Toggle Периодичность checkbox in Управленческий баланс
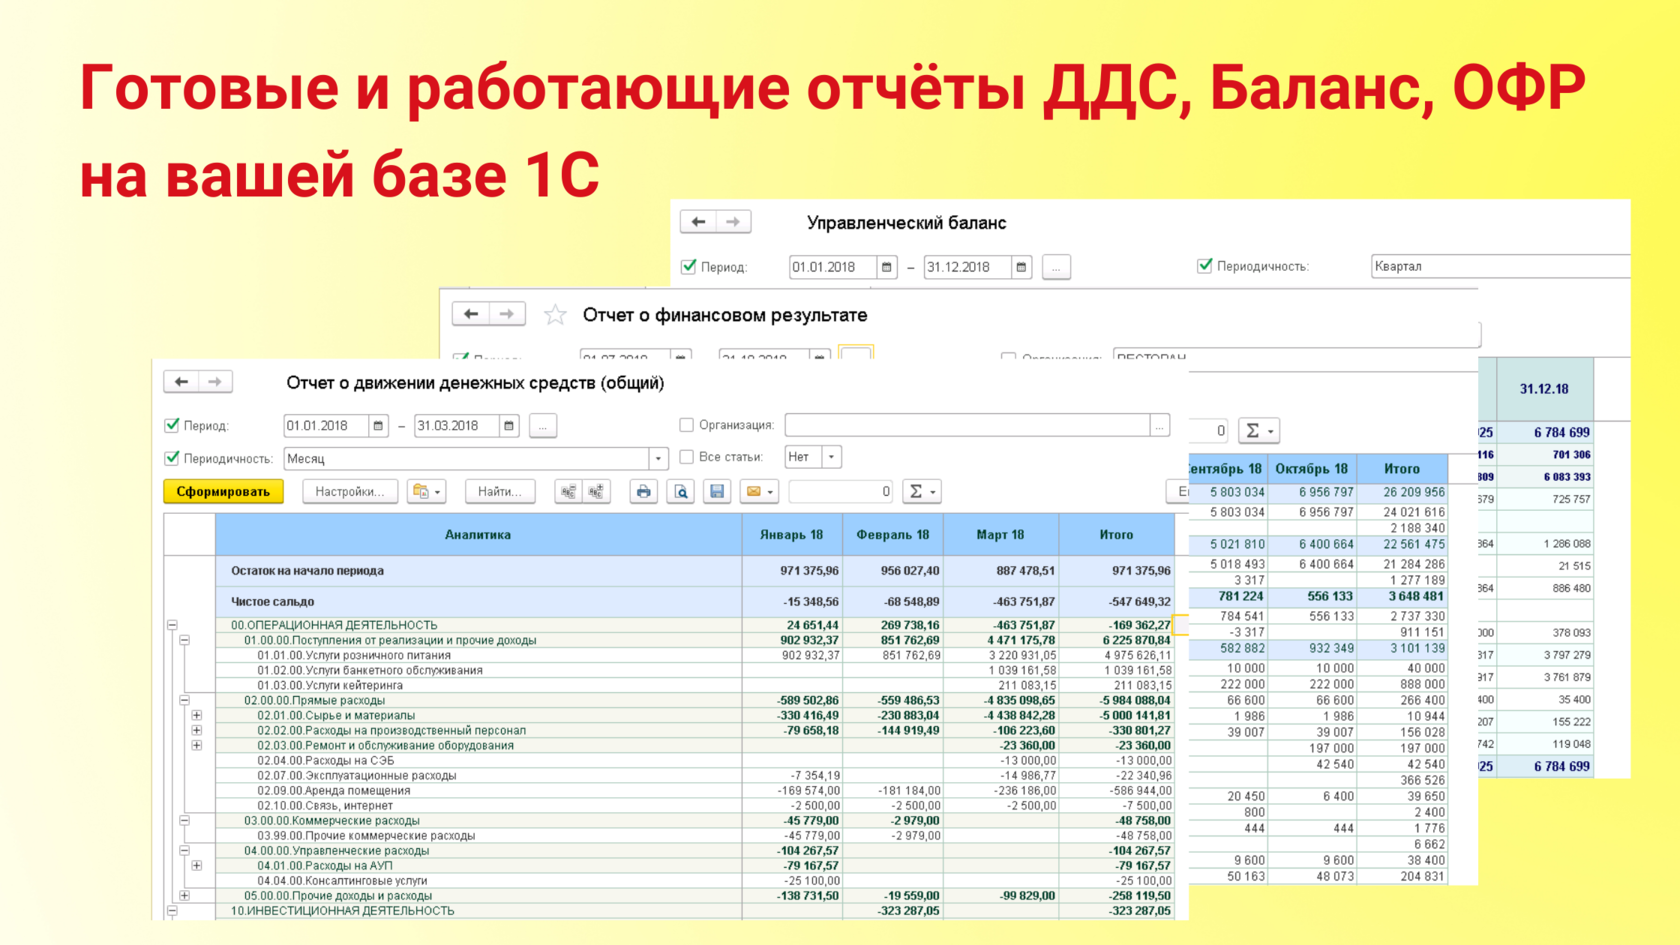This screenshot has height=945, width=1680. coord(1204,265)
